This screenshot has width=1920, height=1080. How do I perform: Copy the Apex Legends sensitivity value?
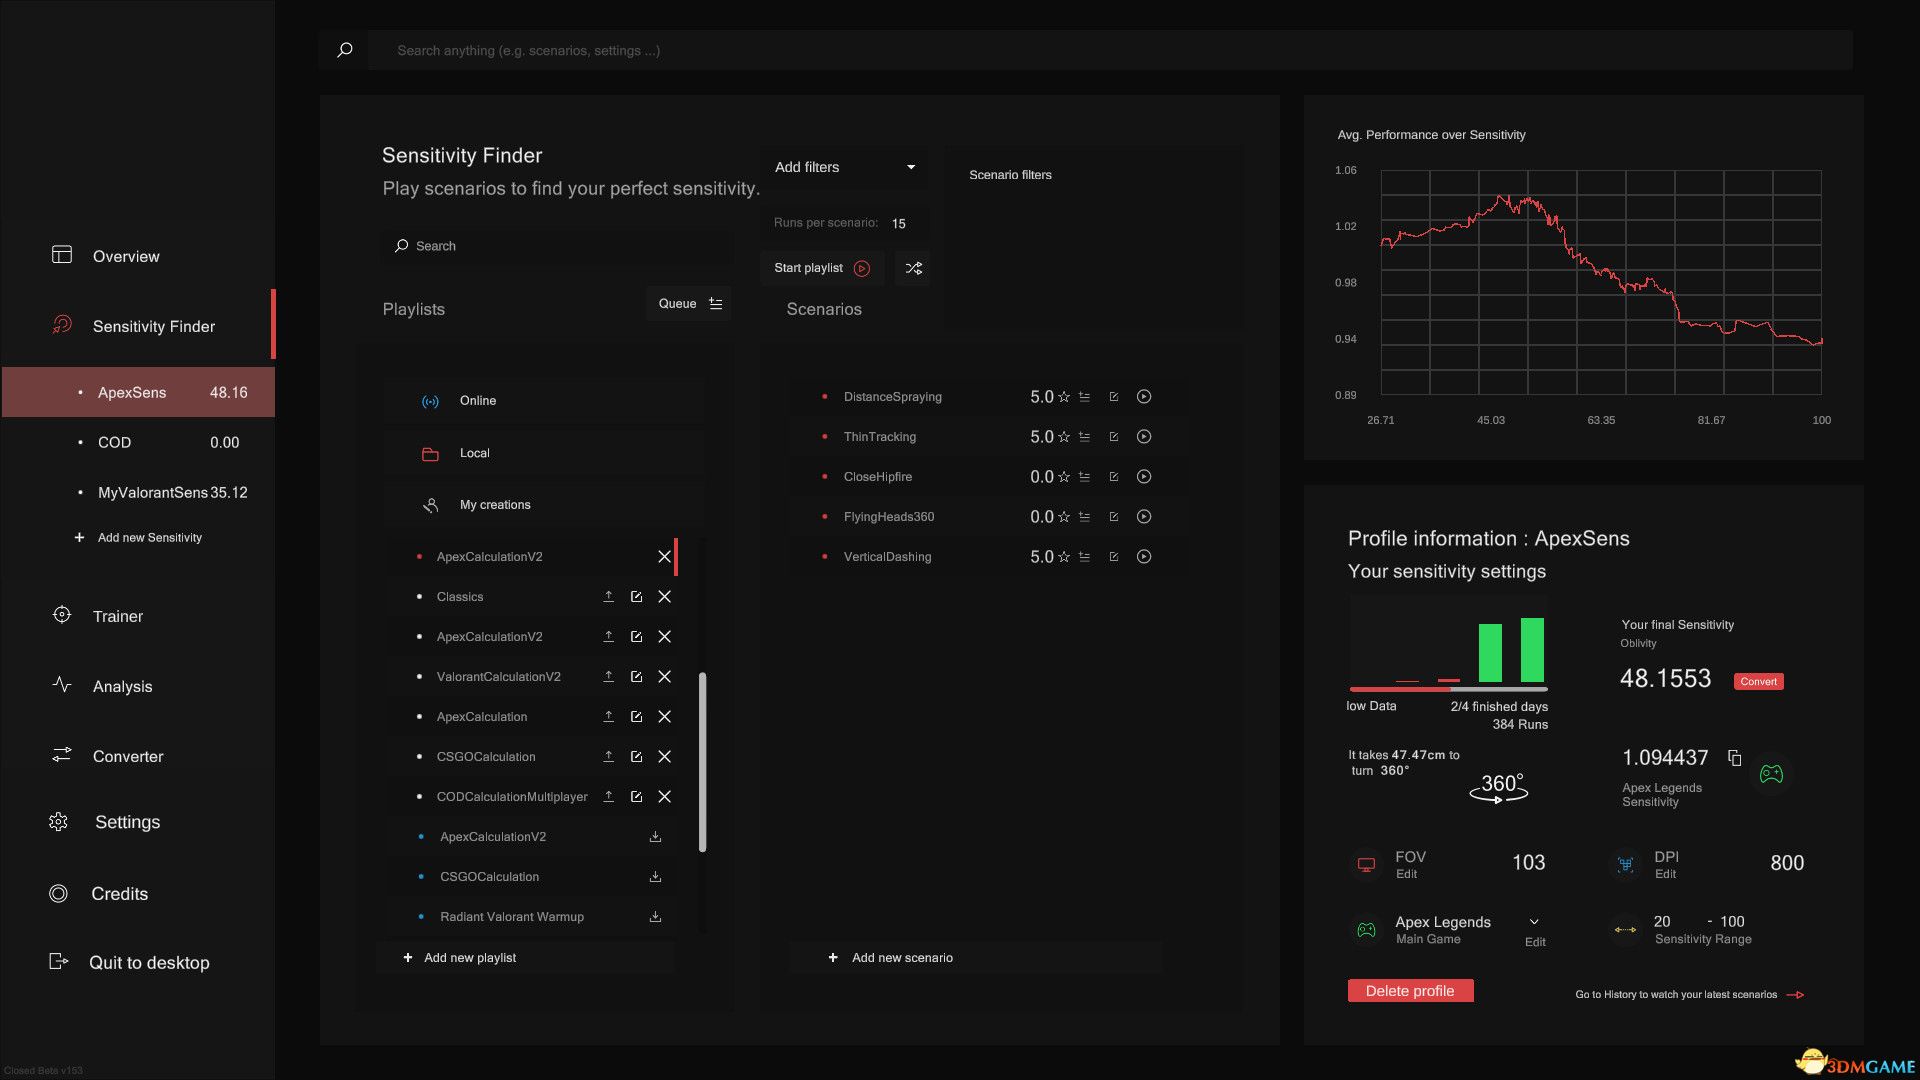click(1735, 758)
